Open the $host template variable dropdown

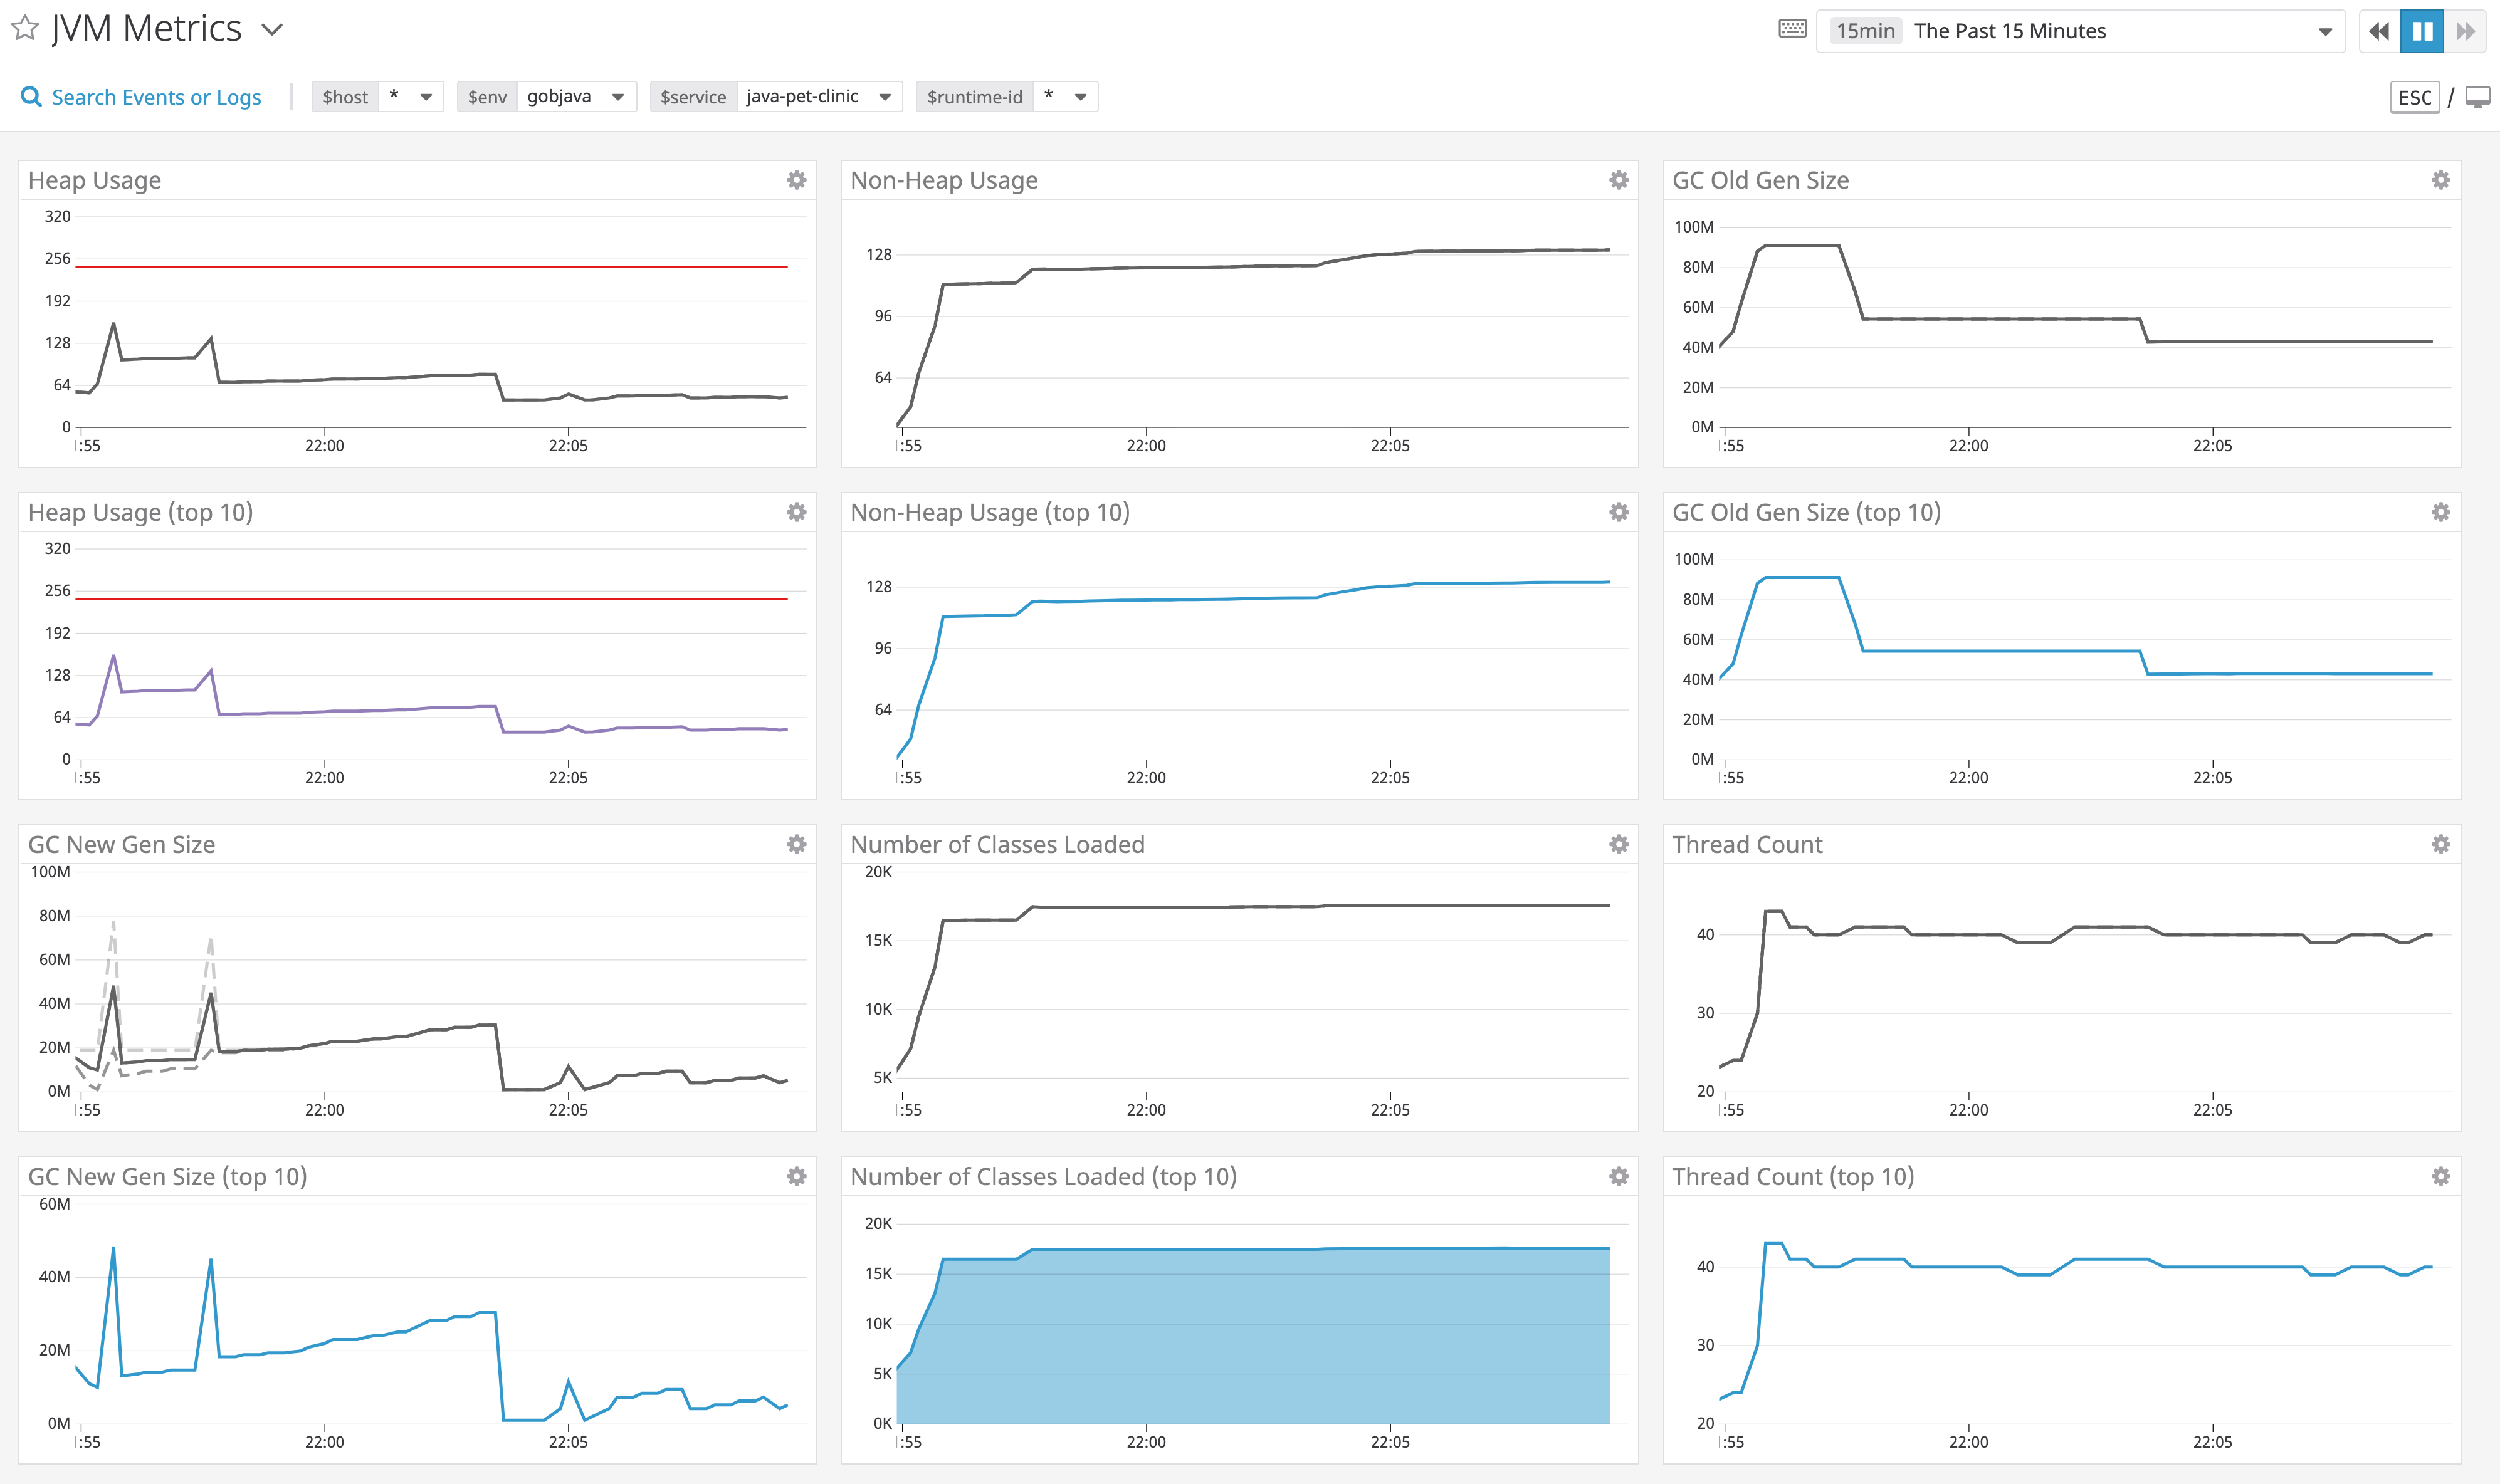425,96
